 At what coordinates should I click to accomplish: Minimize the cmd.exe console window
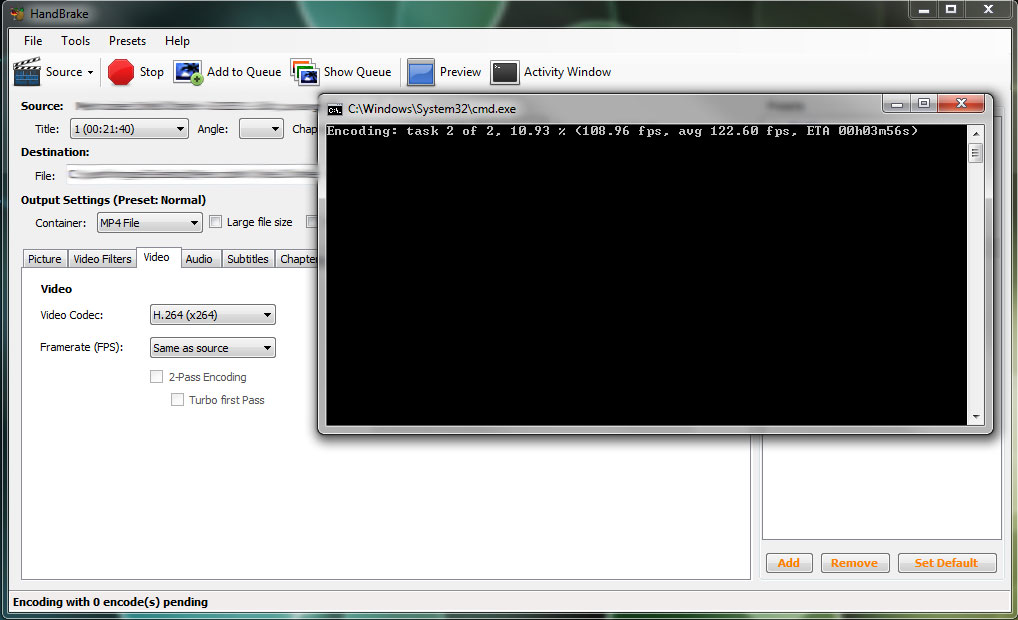897,104
